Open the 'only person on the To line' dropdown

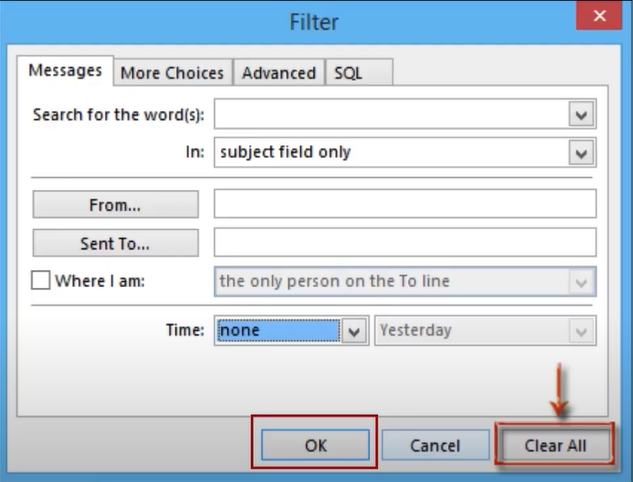pos(405,281)
